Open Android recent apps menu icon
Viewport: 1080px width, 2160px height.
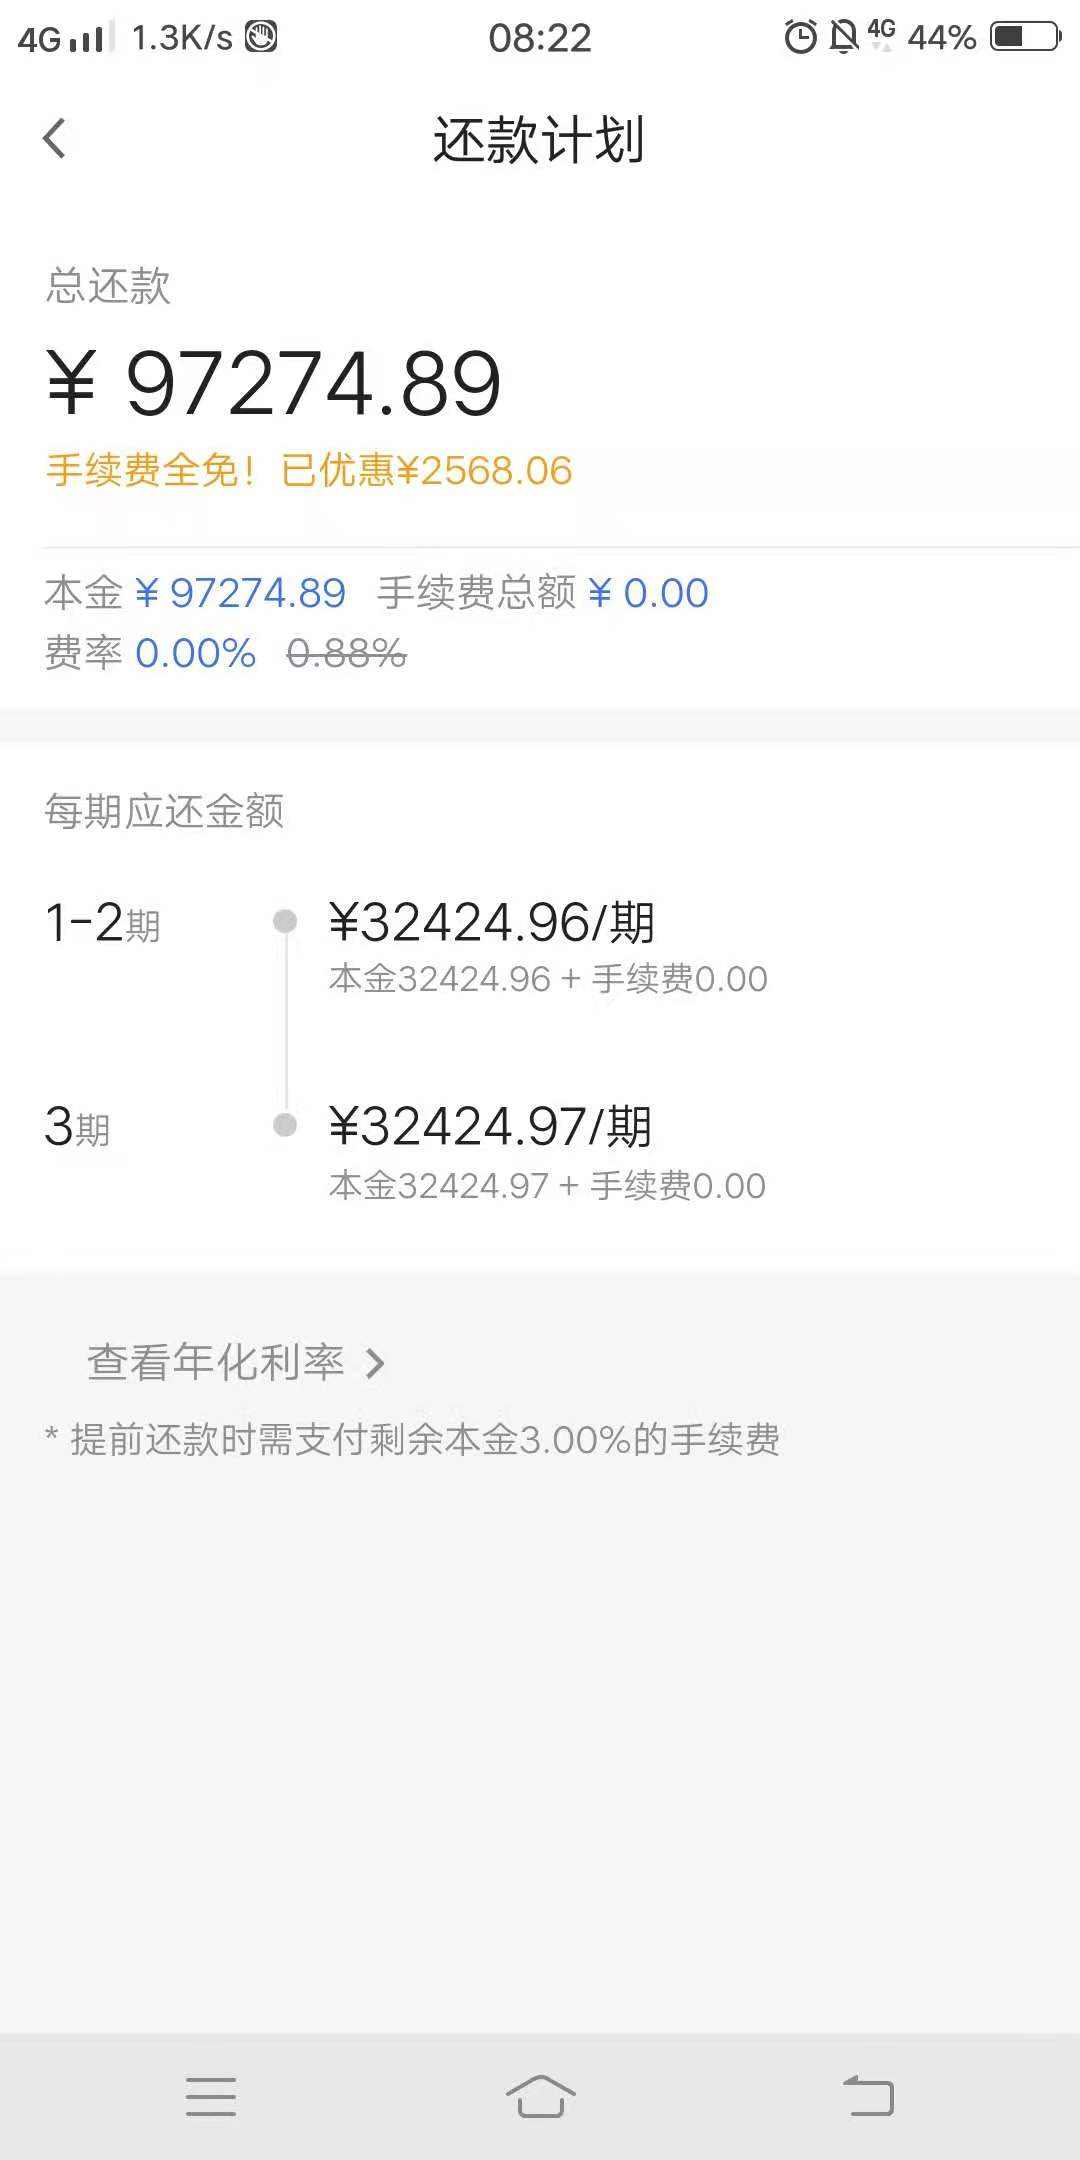(211, 2096)
